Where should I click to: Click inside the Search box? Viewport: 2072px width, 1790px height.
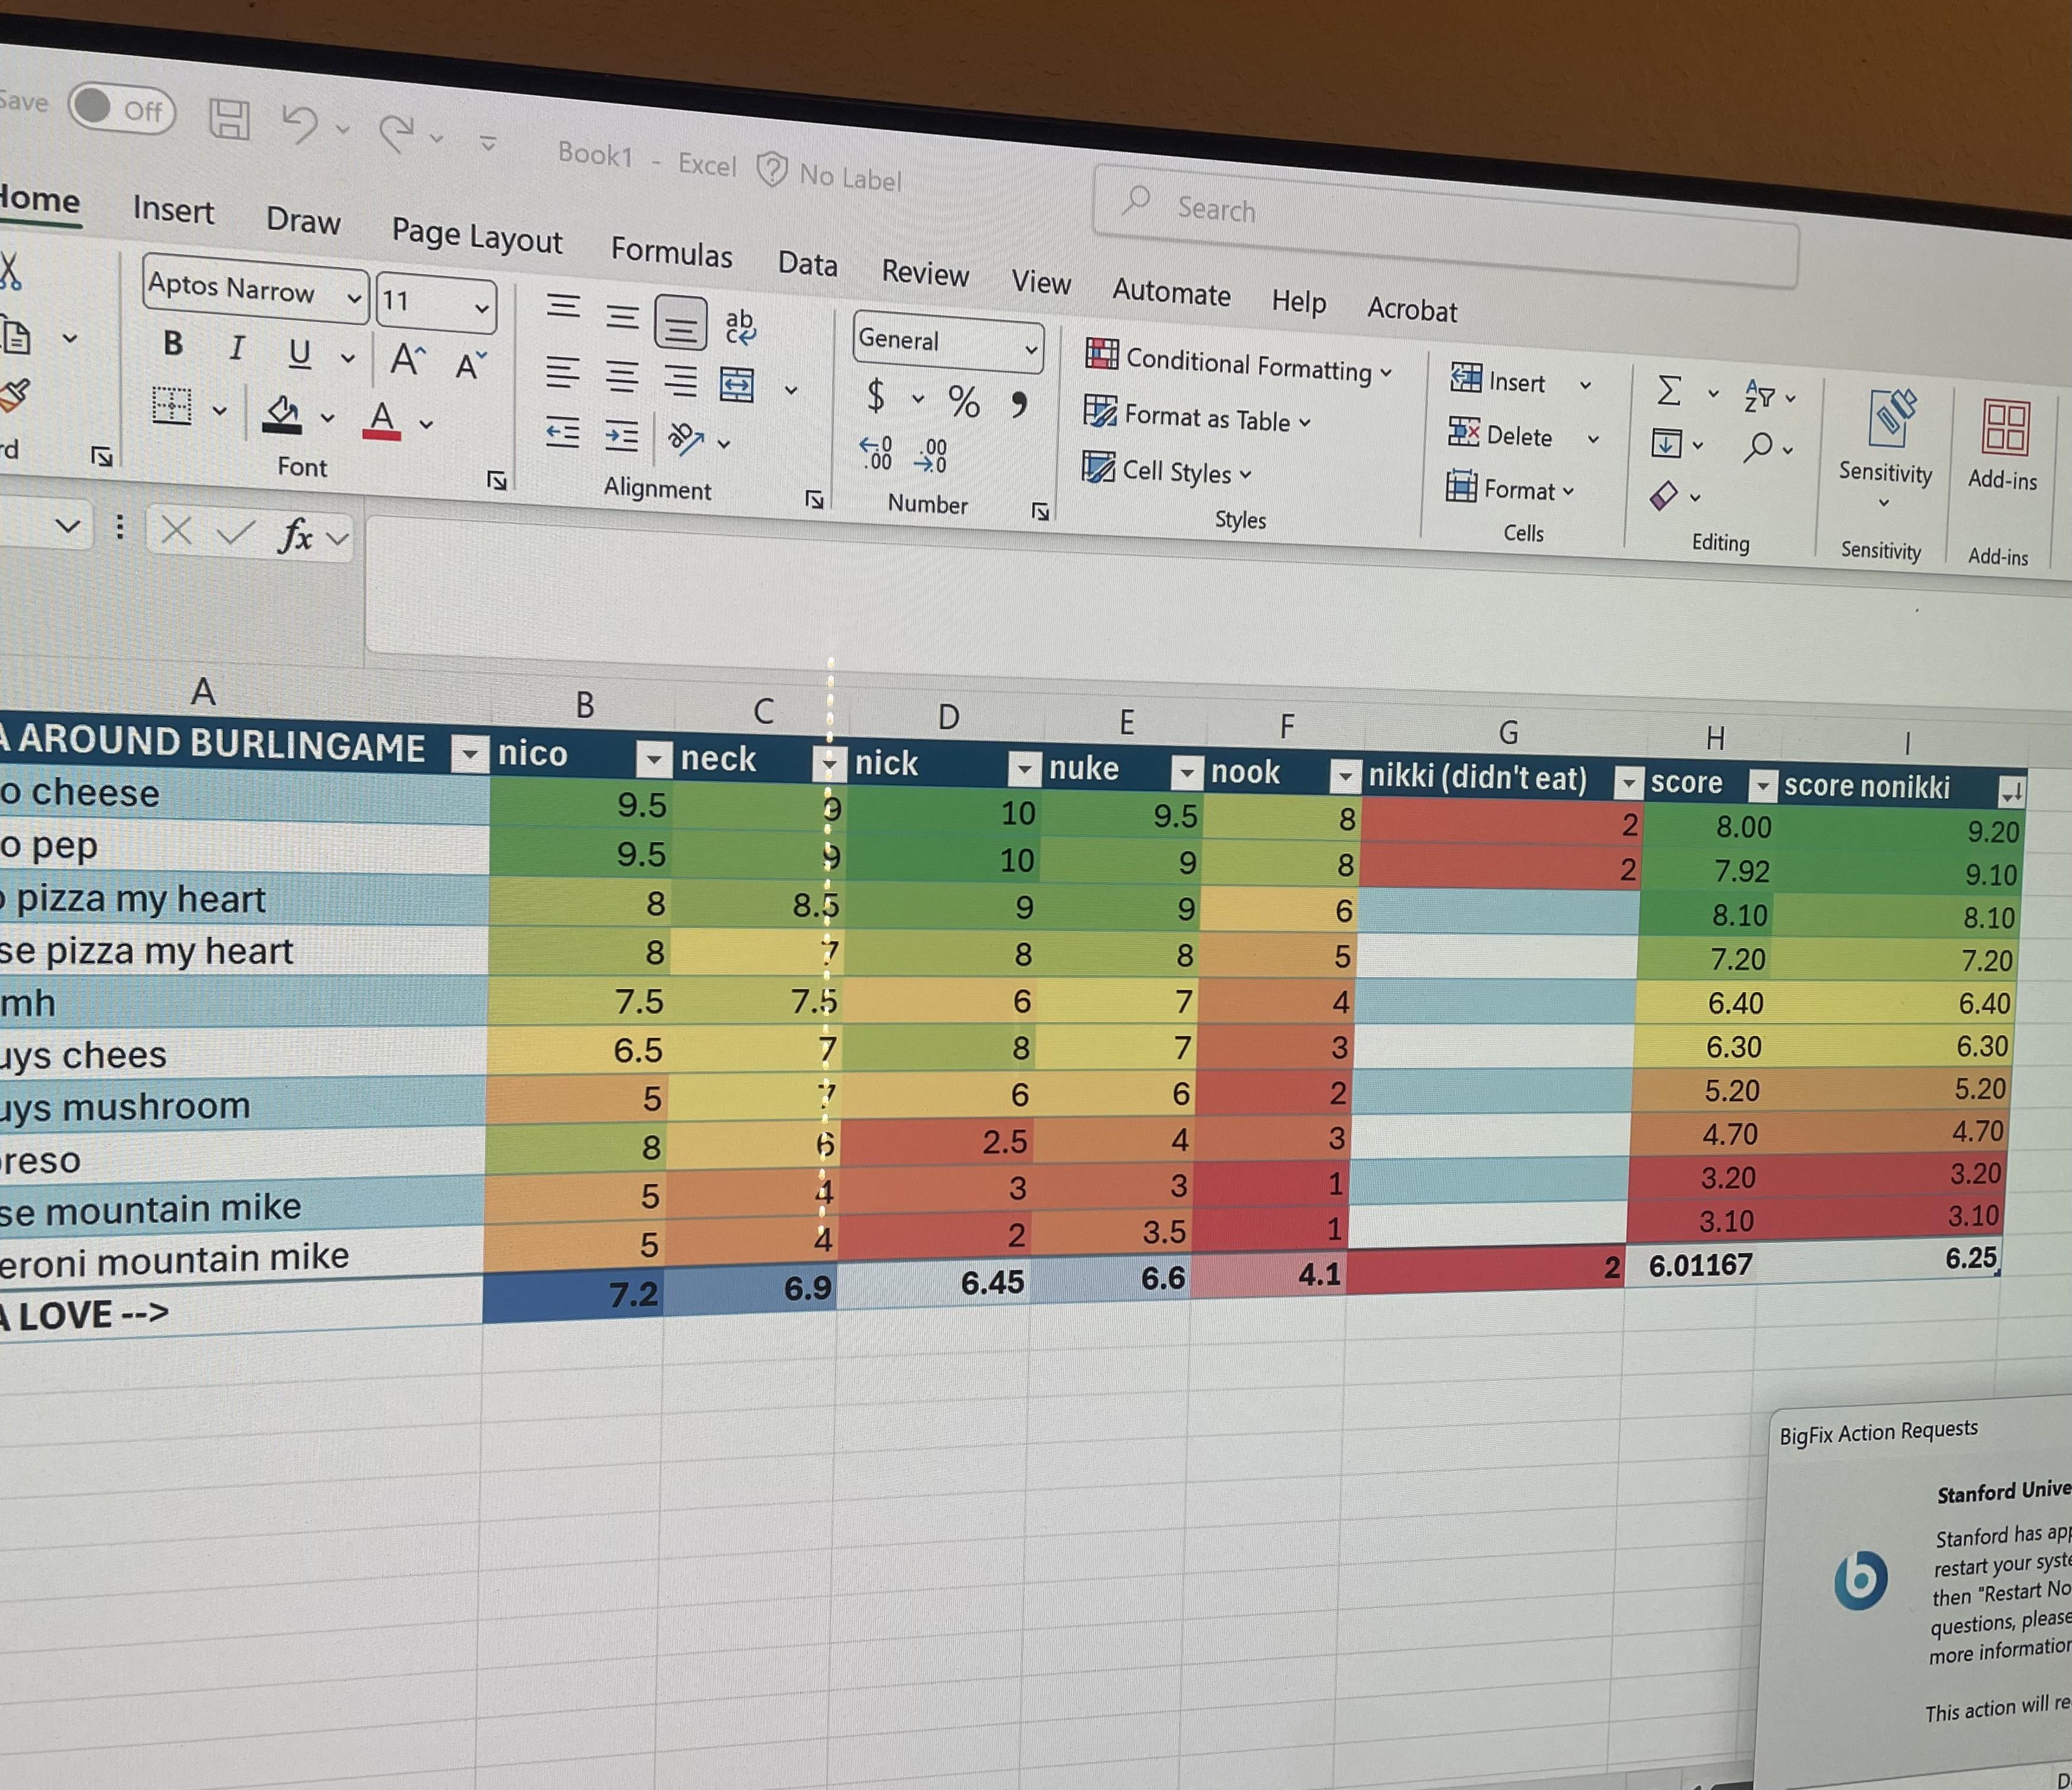[x=1445, y=227]
